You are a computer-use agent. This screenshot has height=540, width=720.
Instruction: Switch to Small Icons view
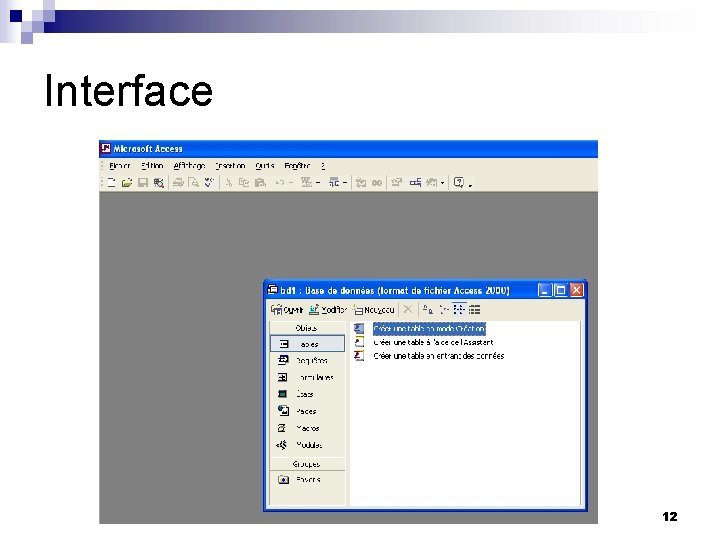click(444, 309)
